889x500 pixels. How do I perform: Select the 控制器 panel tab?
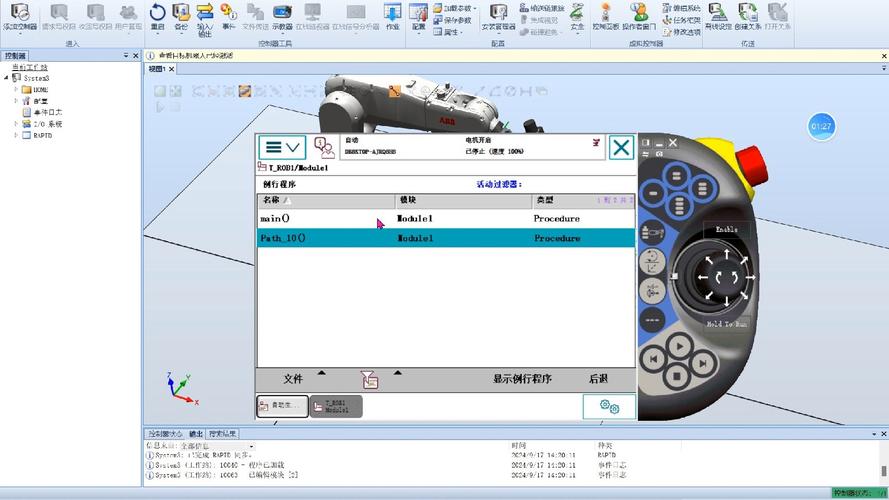pos(15,56)
